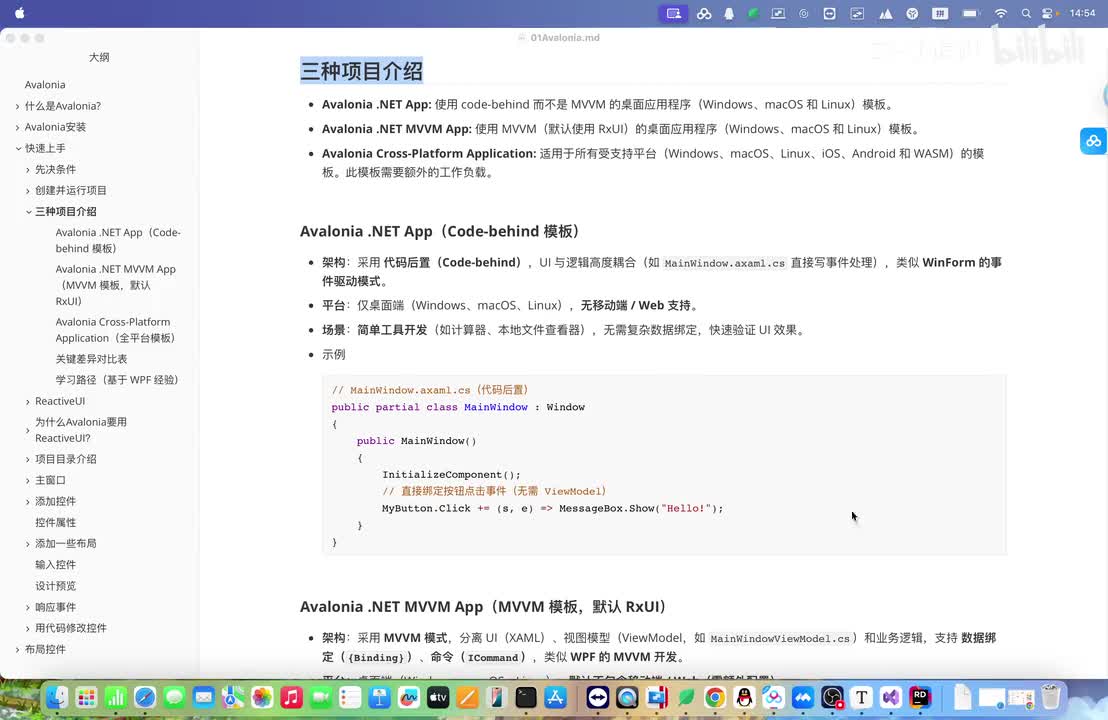
Task: Open Mail from the Dock
Action: click(x=204, y=698)
